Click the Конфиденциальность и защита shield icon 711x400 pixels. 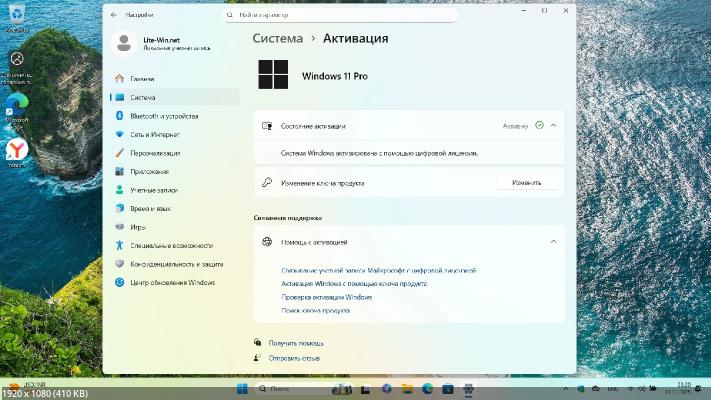click(120, 264)
